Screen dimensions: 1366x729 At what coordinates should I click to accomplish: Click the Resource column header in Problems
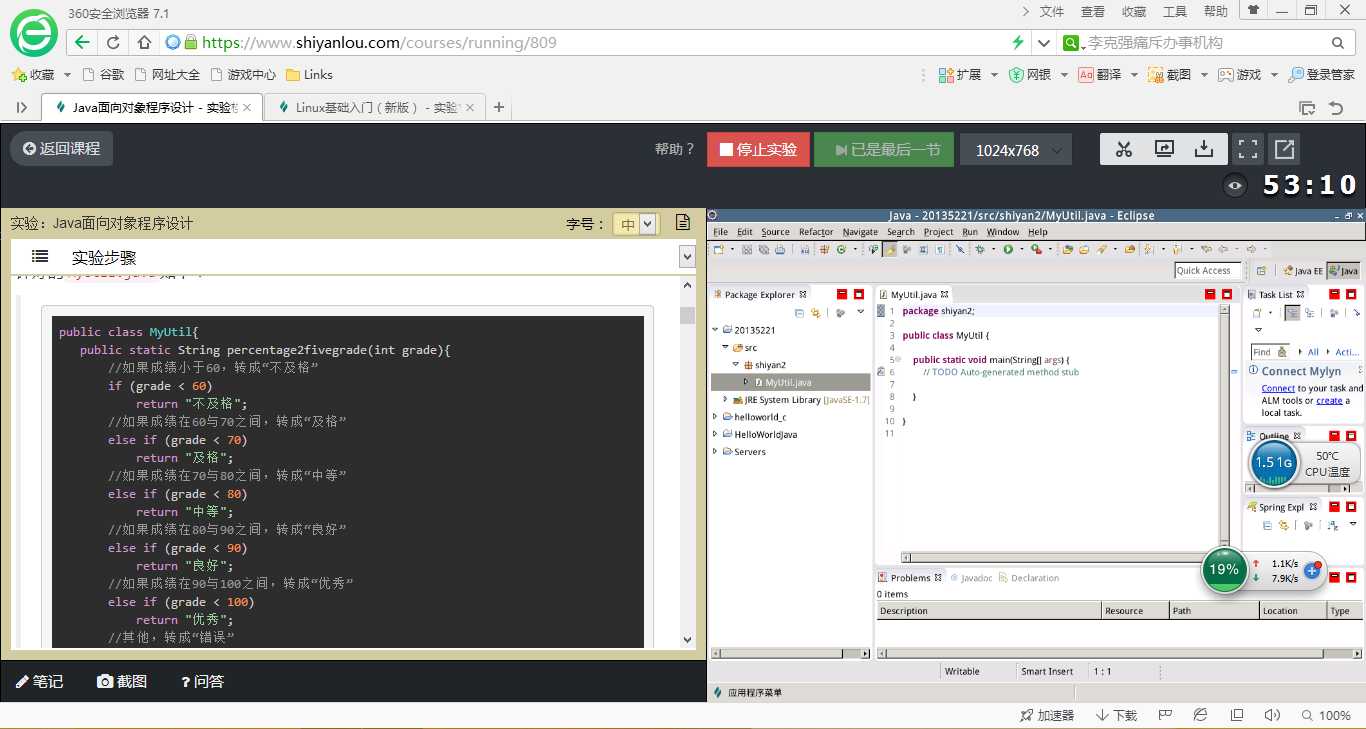(1135, 610)
